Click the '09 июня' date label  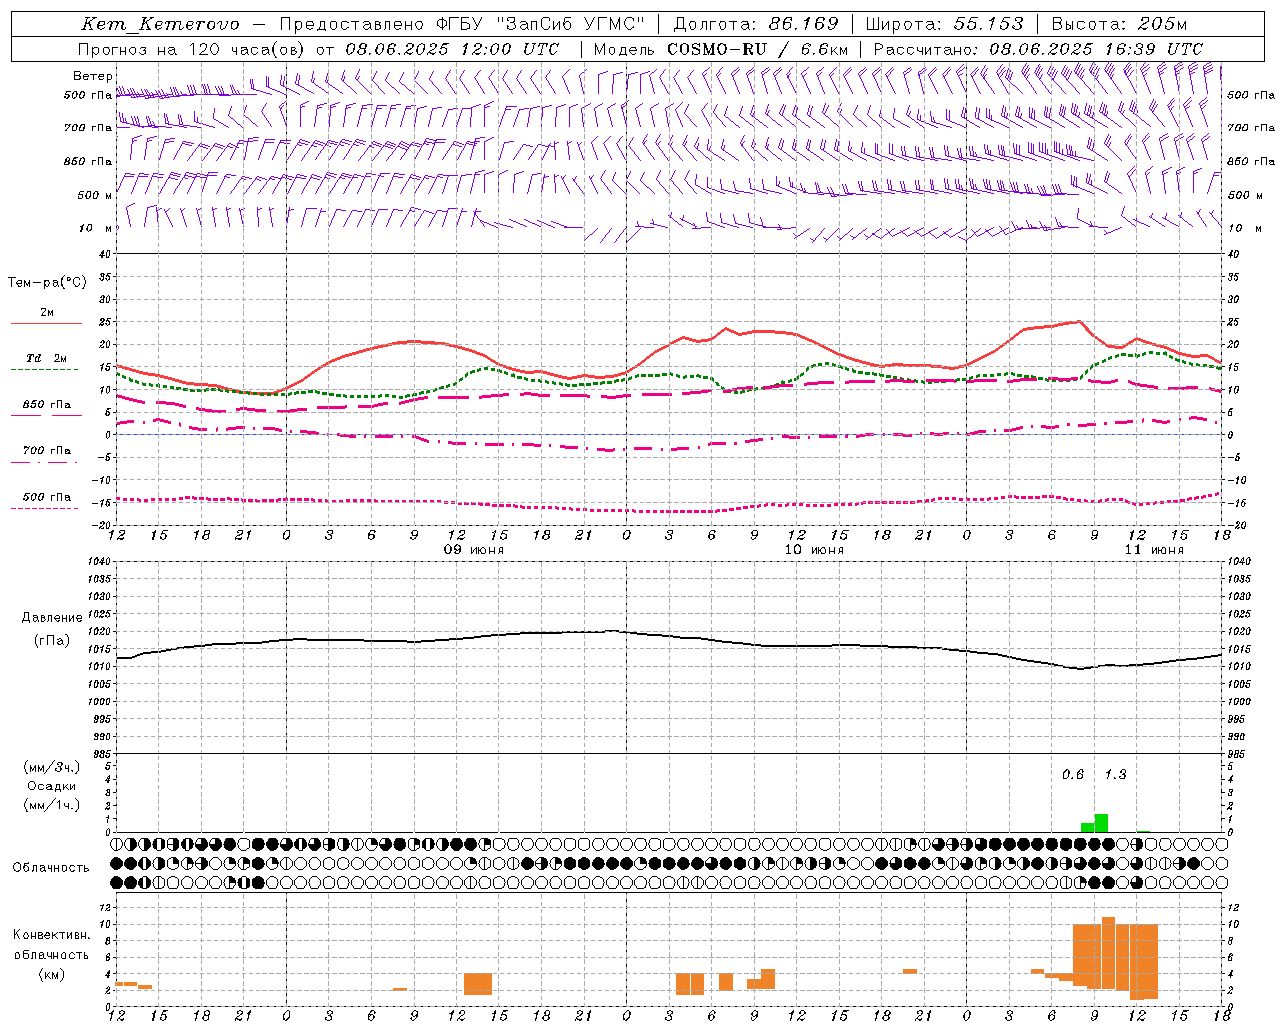tap(474, 550)
